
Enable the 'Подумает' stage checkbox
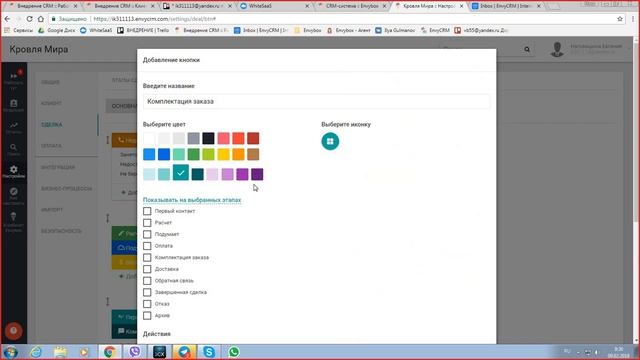coord(147,234)
